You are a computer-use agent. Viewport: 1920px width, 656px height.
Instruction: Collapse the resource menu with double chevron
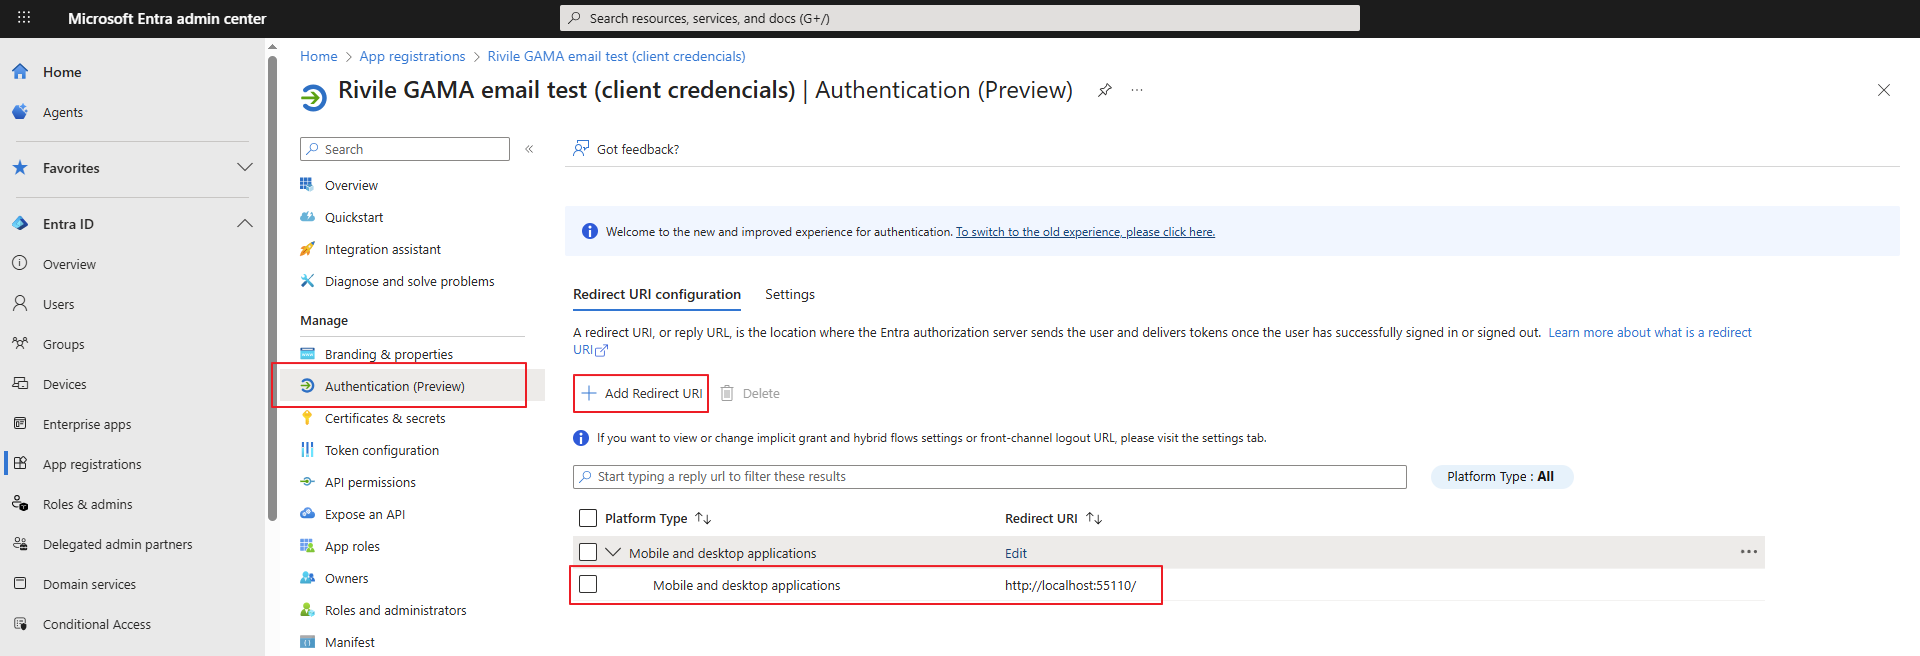(529, 149)
